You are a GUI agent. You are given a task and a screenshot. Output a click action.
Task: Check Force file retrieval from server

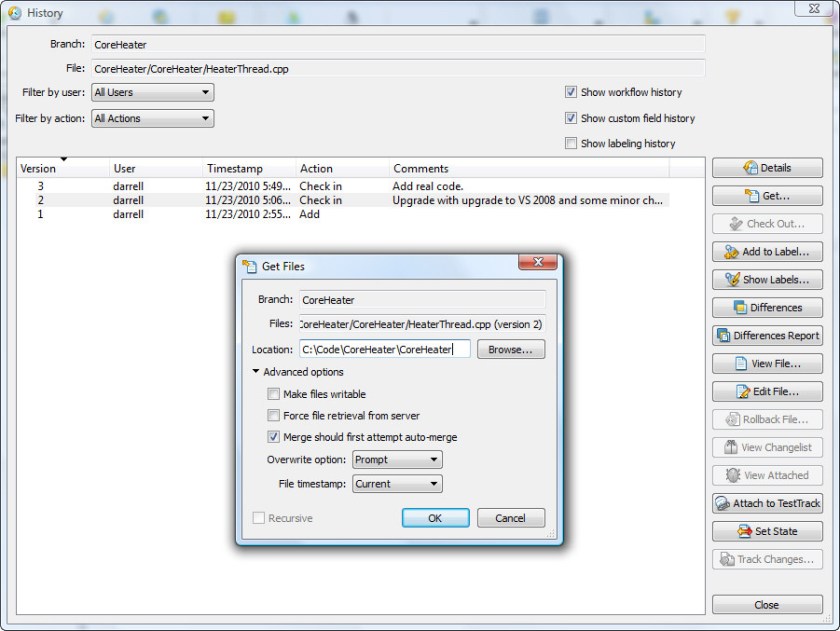click(274, 416)
